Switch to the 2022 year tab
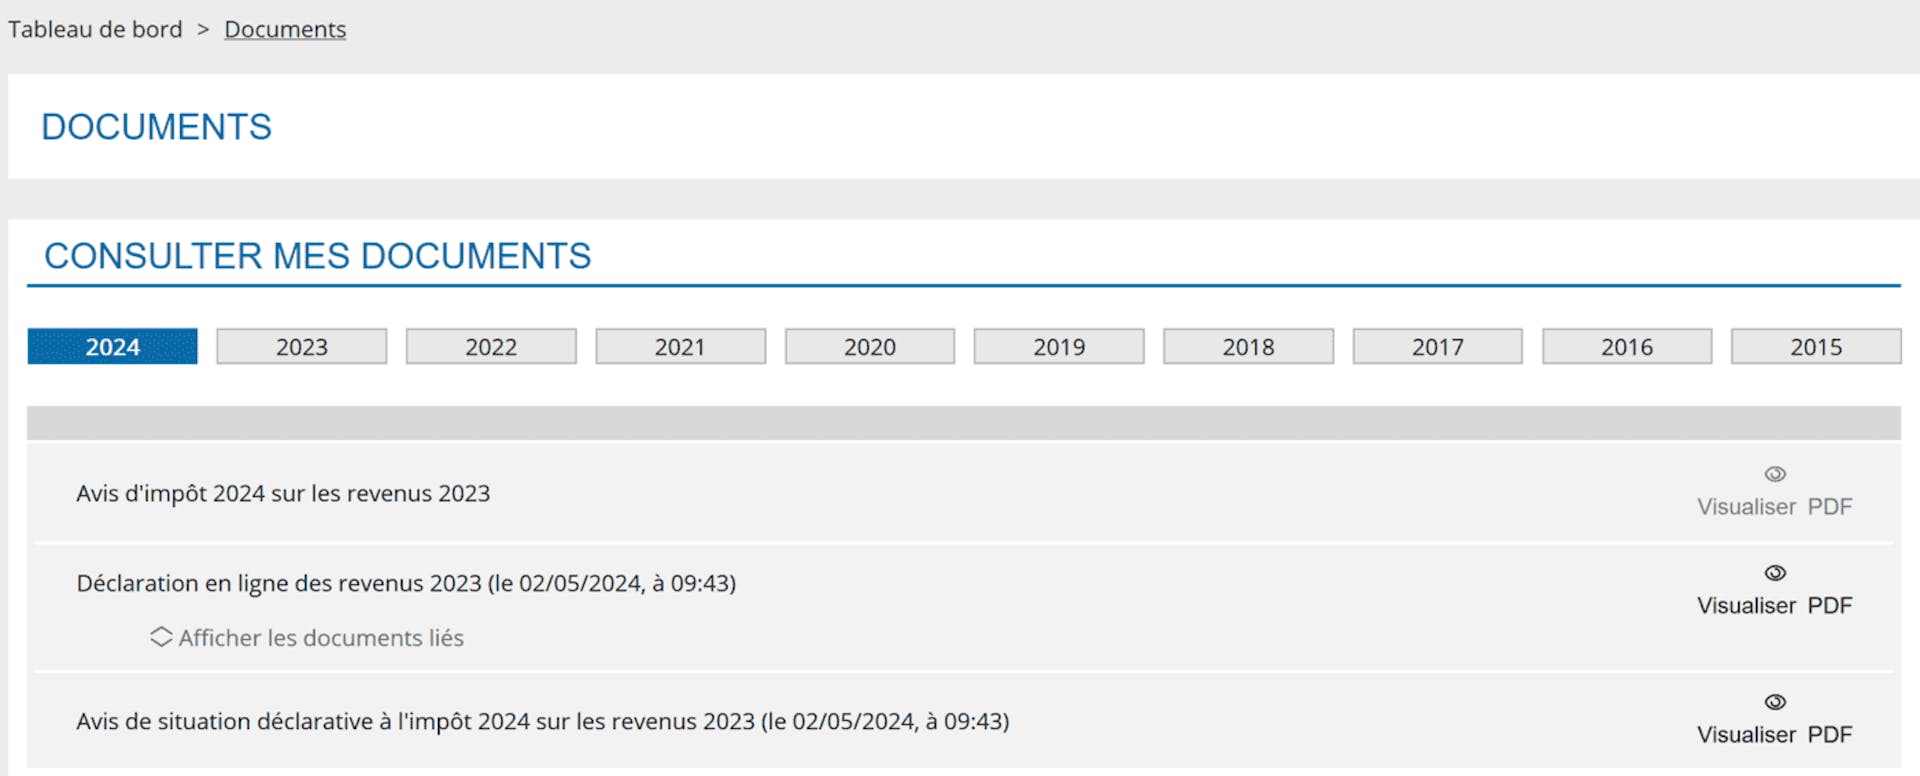 pos(491,347)
